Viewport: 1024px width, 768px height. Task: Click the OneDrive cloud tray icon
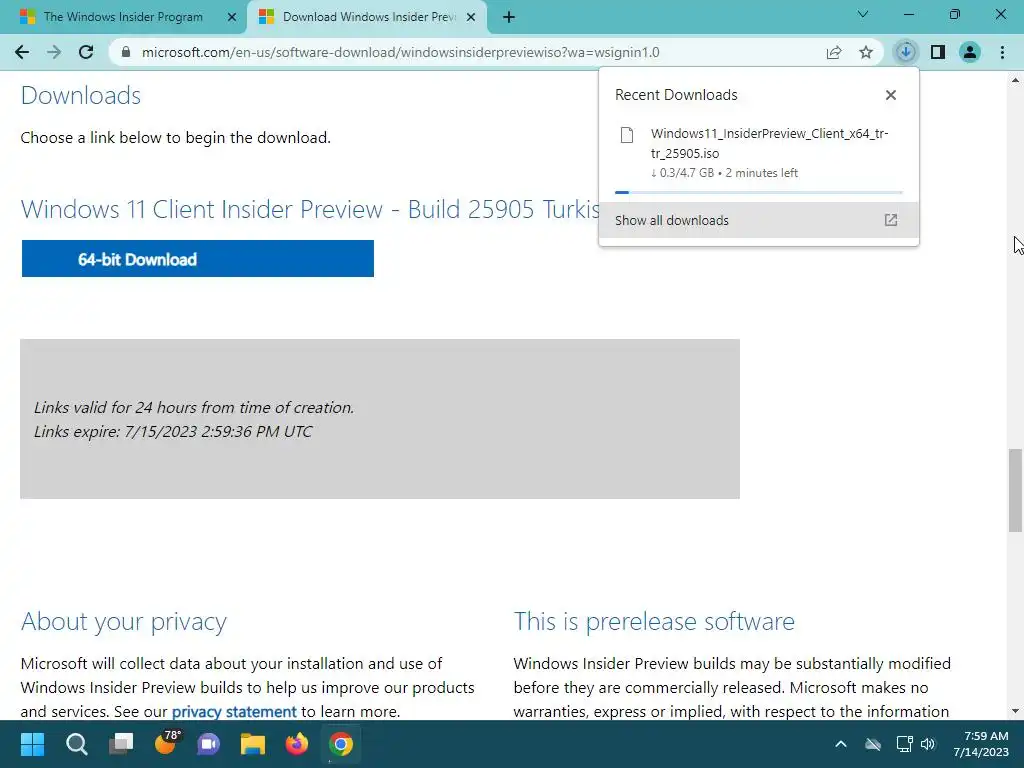(x=872, y=744)
